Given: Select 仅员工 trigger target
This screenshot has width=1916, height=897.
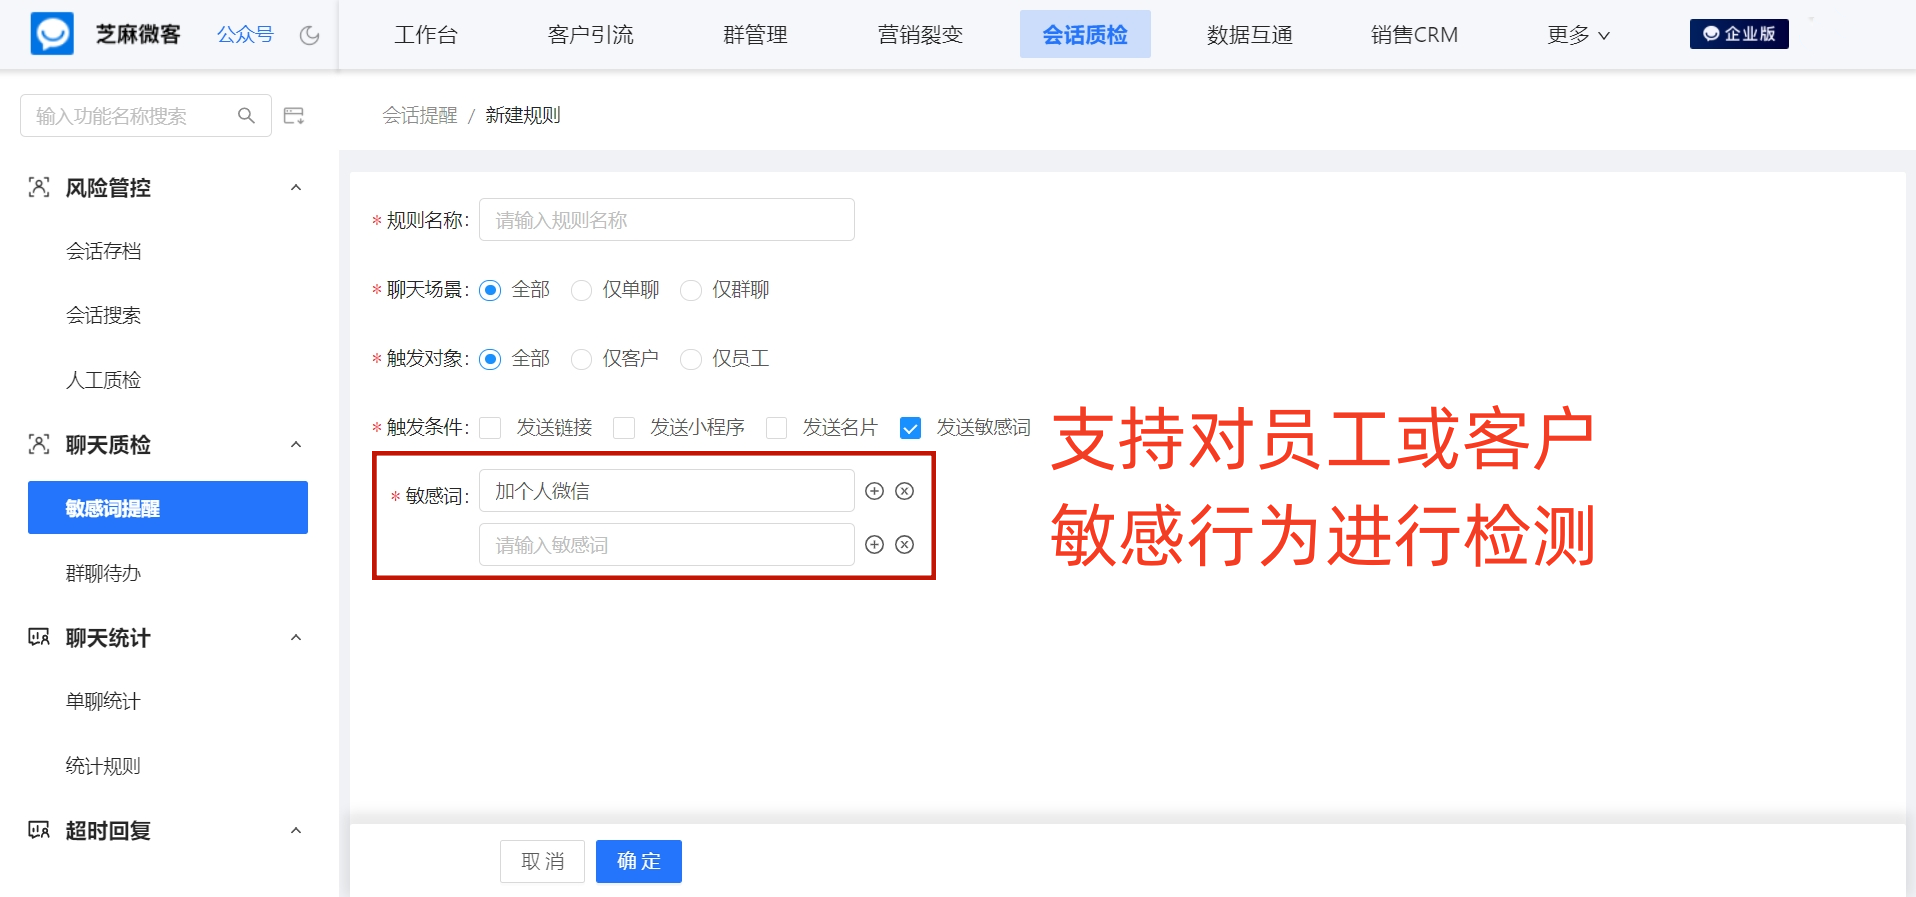Looking at the screenshot, I should (x=691, y=359).
